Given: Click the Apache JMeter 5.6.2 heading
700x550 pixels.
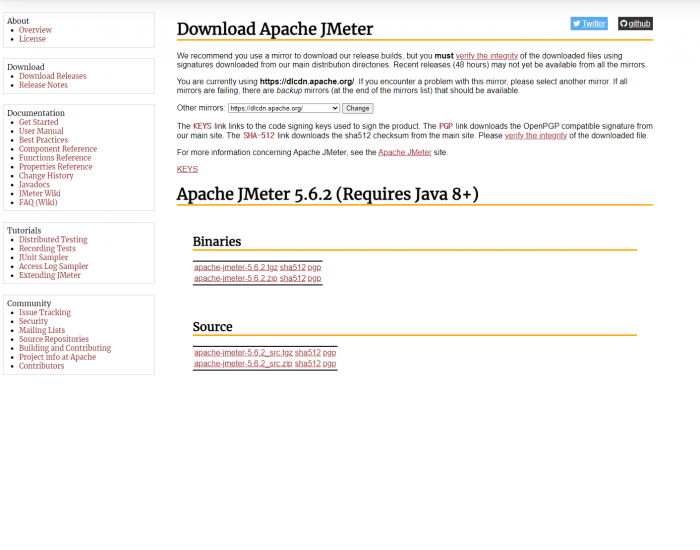Looking at the screenshot, I should point(328,194).
